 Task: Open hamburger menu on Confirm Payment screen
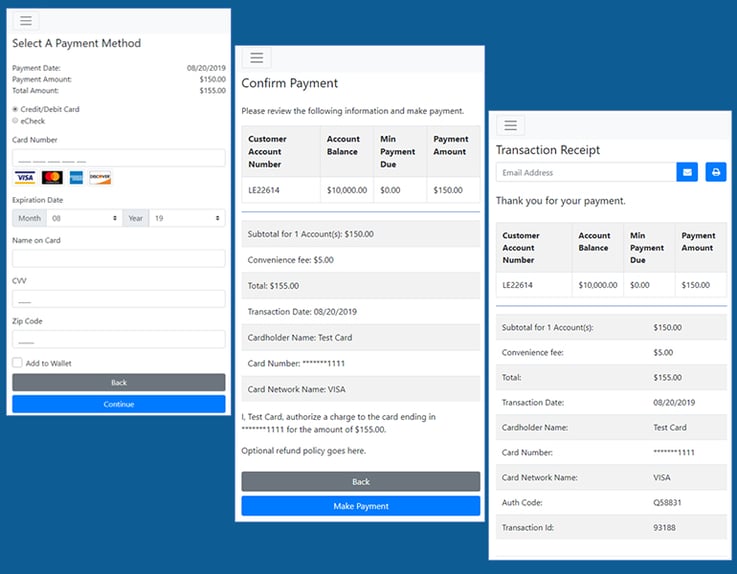256,58
